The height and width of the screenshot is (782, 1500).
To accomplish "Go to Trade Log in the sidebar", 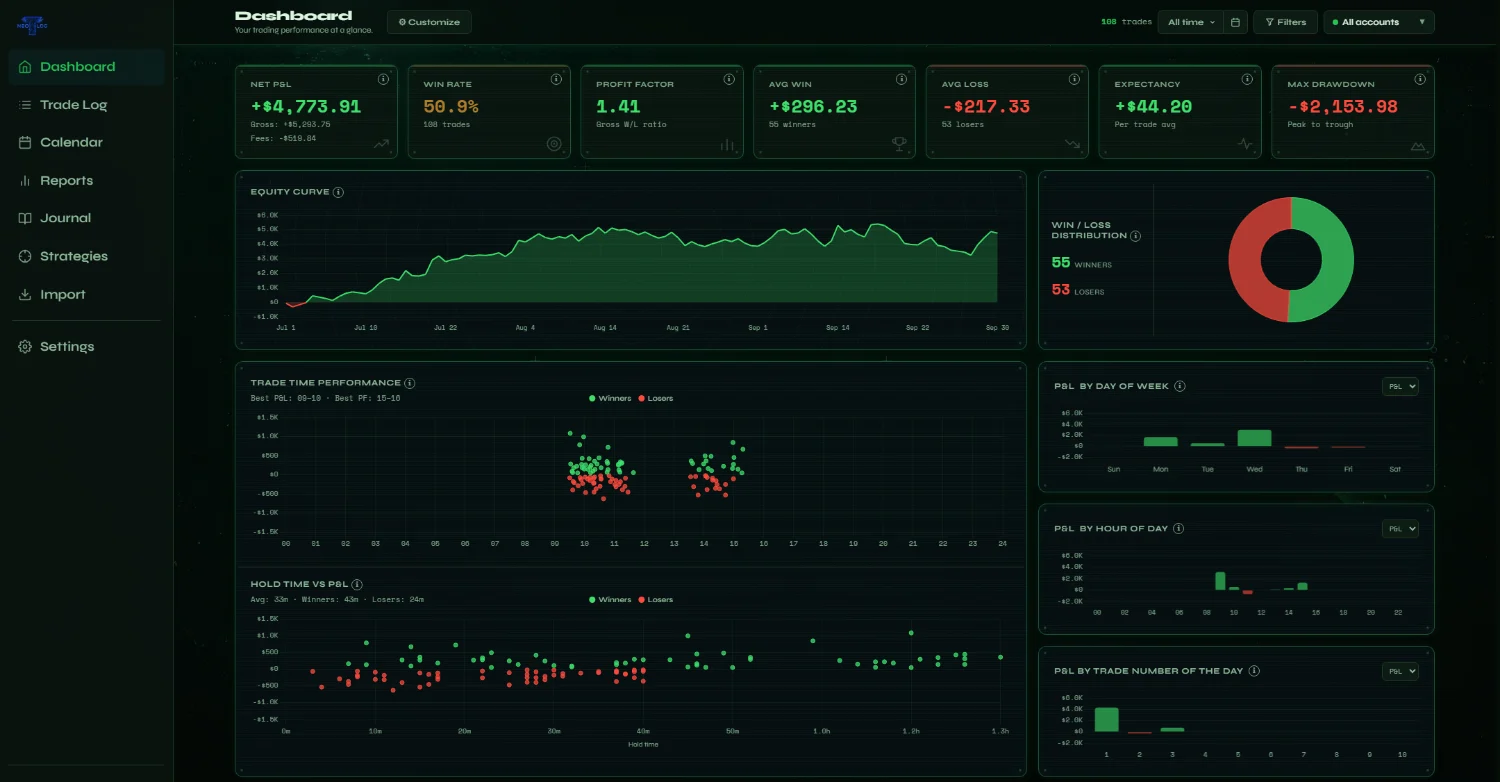I will pyautogui.click(x=86, y=105).
